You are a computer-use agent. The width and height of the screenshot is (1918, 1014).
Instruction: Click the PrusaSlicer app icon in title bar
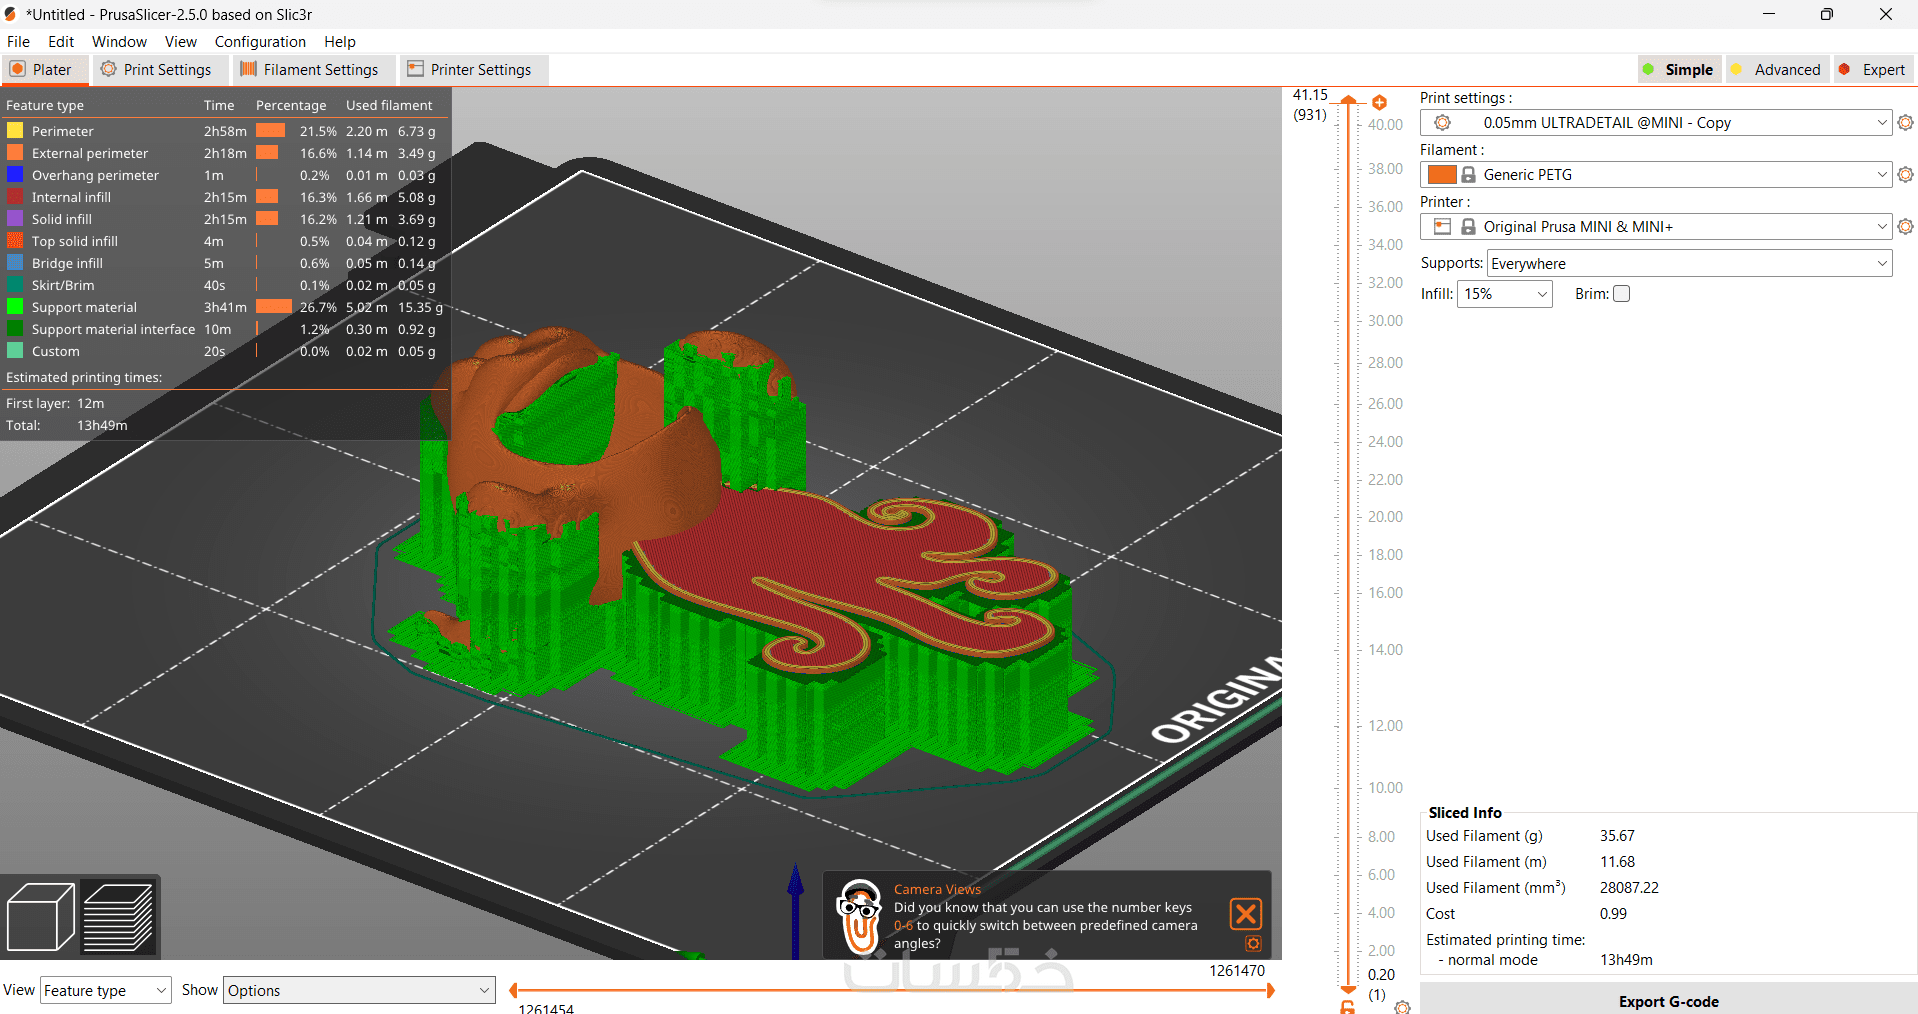[11, 14]
